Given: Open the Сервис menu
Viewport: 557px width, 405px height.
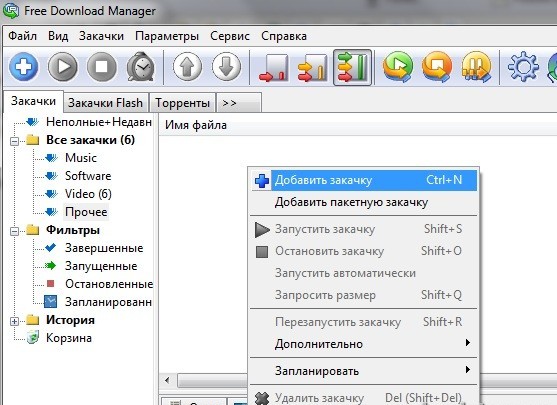Looking at the screenshot, I should [230, 36].
